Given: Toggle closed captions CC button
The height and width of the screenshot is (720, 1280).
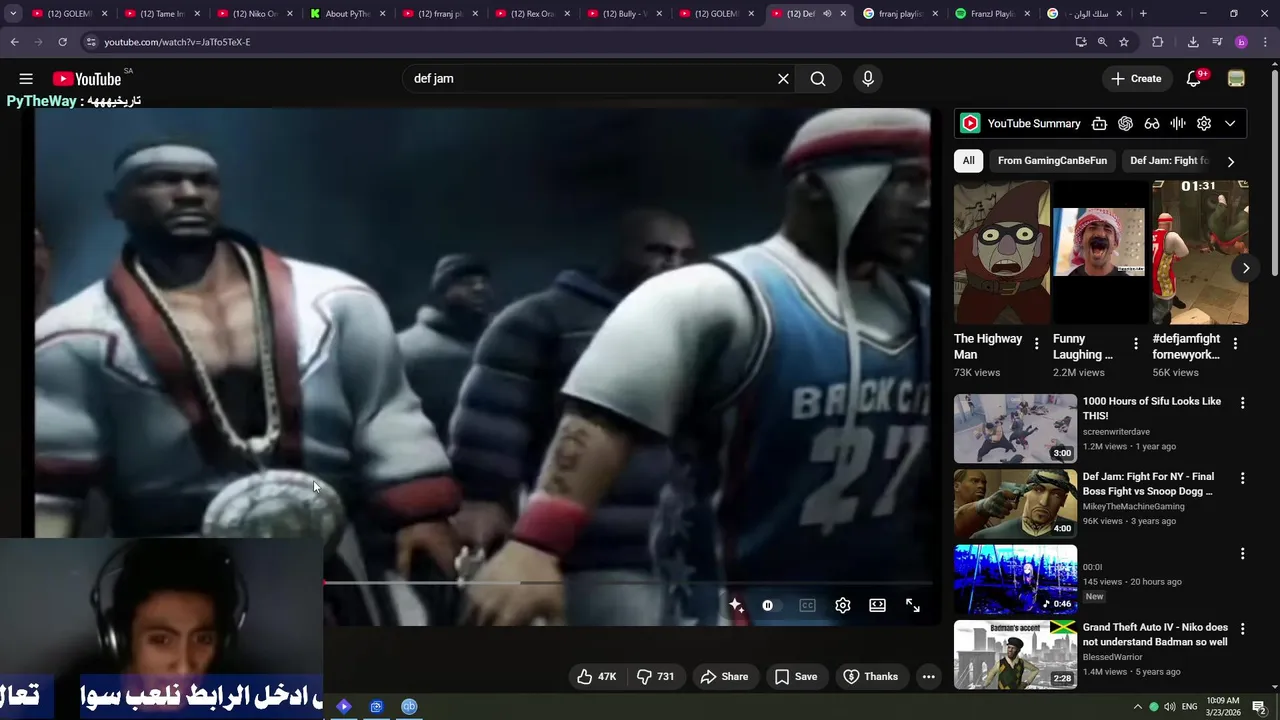Looking at the screenshot, I should 807,605.
